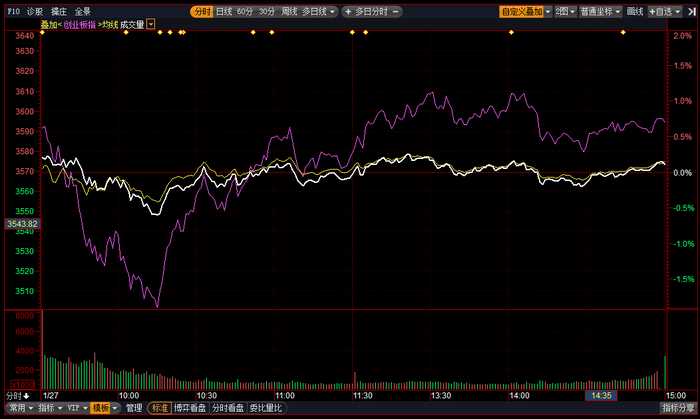Image resolution: width=700 pixels, height=419 pixels.
Task: Open the 操庄 menu item
Action: (x=59, y=12)
